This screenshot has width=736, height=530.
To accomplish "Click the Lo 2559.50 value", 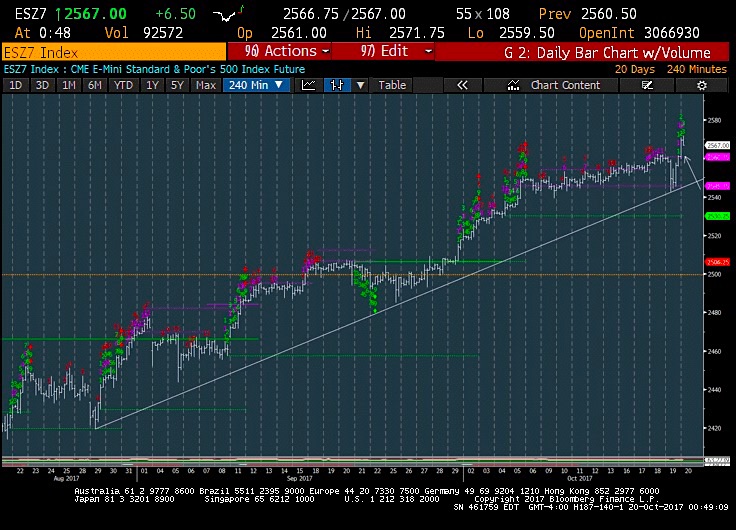I will [511, 33].
